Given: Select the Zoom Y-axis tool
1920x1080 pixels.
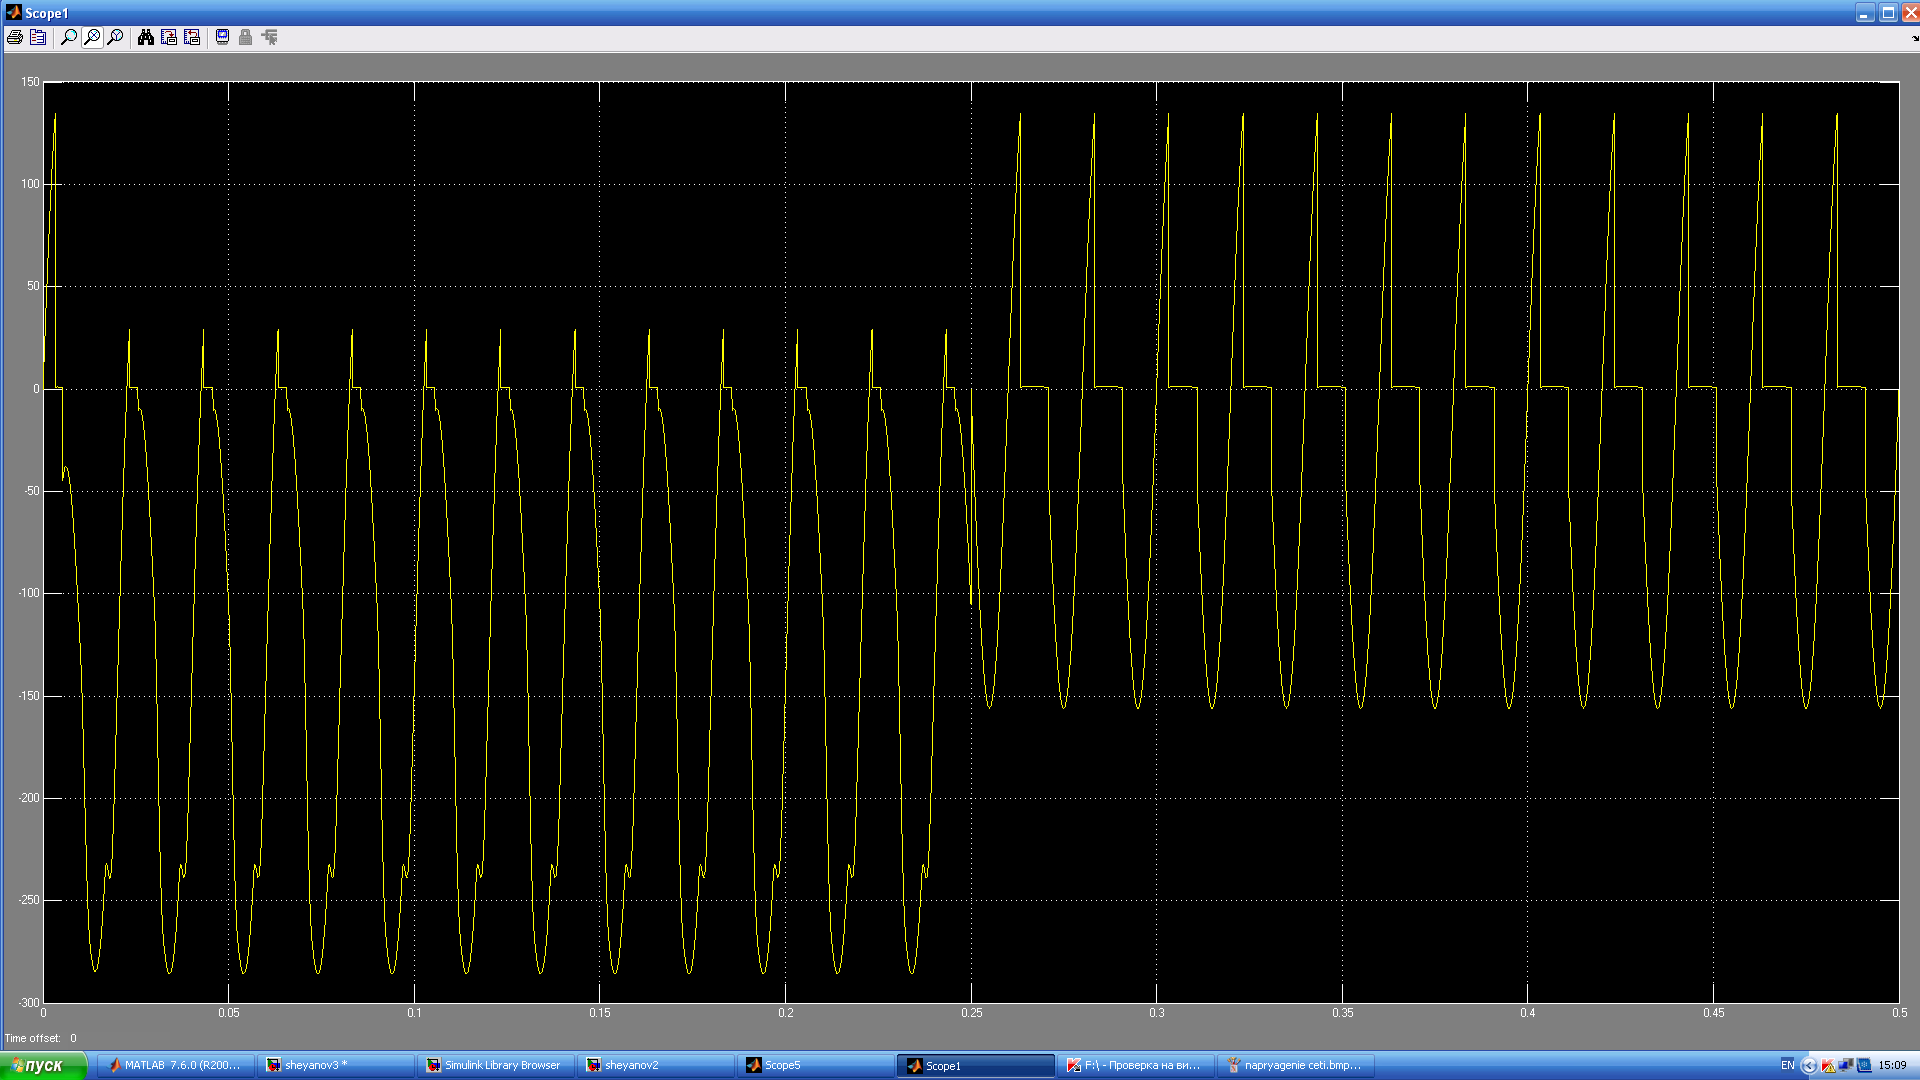Looking at the screenshot, I should (115, 37).
